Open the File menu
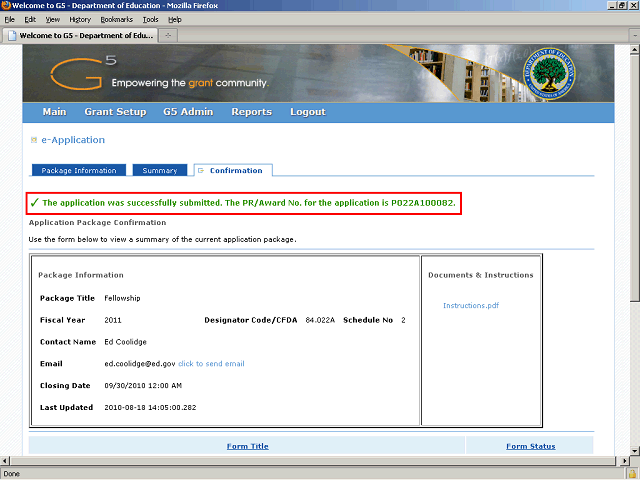 (x=9, y=20)
